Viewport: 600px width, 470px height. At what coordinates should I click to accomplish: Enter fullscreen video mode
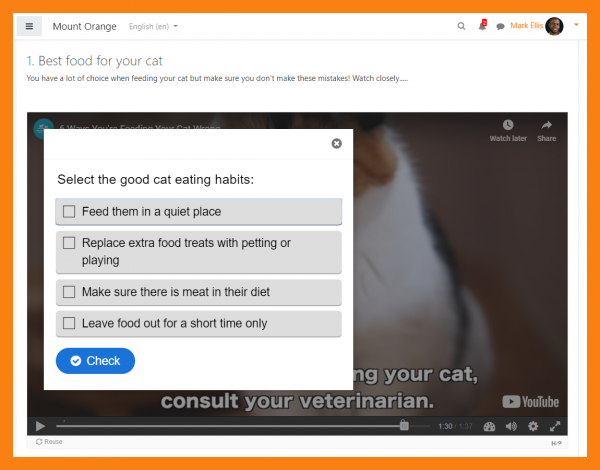click(555, 426)
